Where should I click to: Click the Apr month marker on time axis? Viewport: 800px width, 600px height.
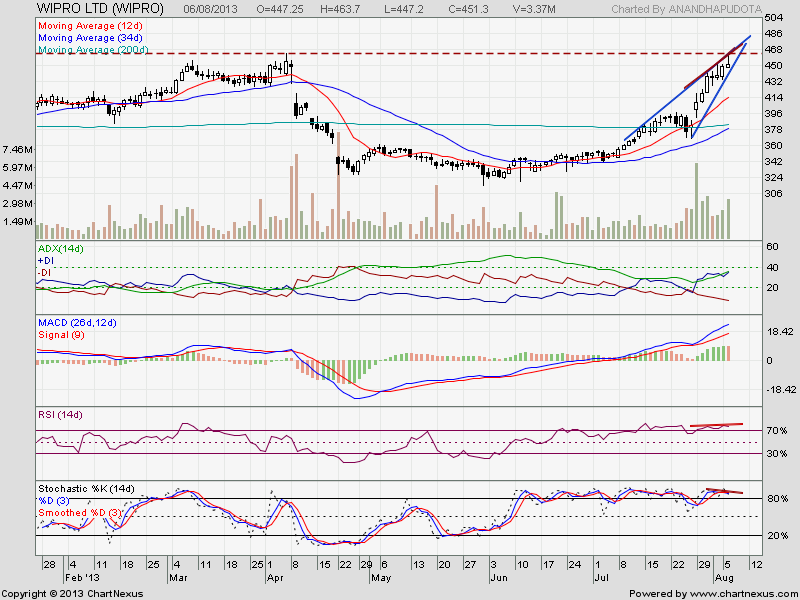click(275, 578)
